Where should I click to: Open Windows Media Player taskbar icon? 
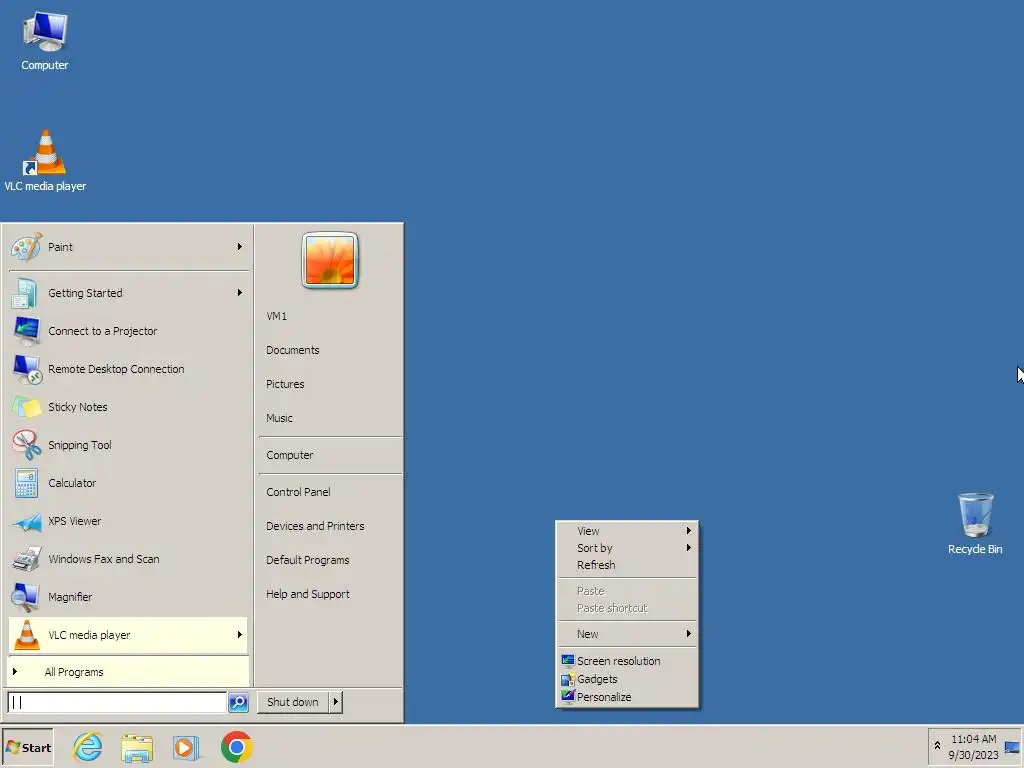(x=186, y=747)
